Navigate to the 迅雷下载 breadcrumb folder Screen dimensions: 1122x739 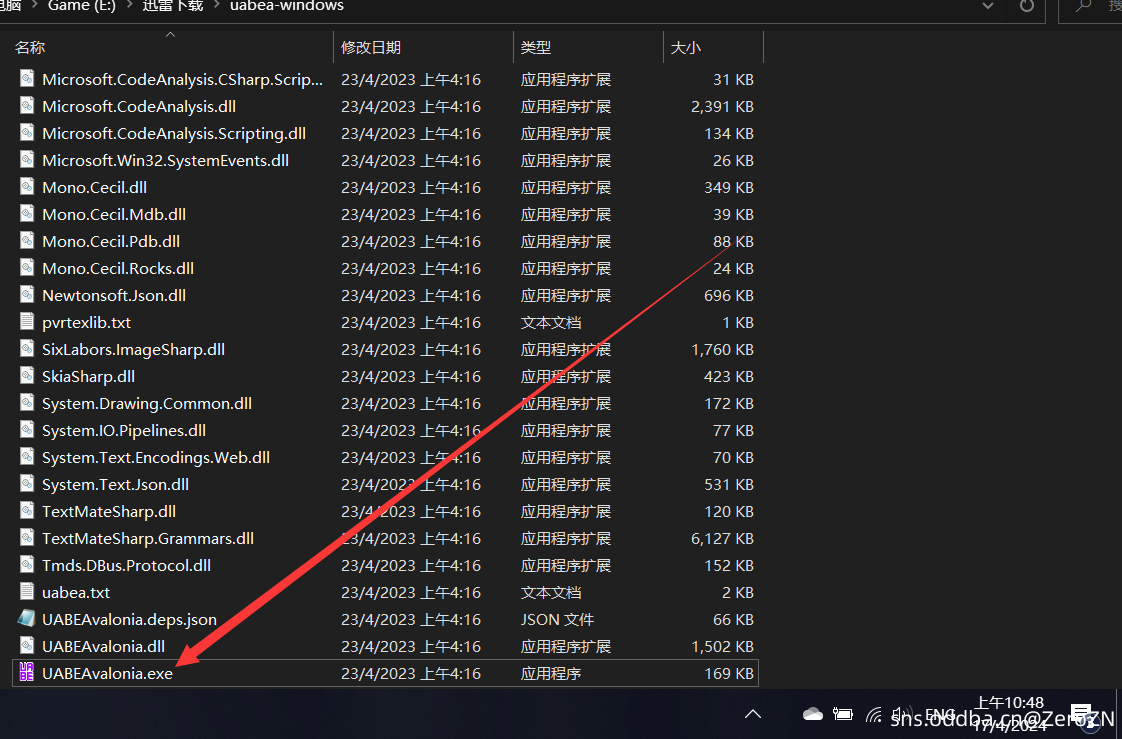click(172, 6)
